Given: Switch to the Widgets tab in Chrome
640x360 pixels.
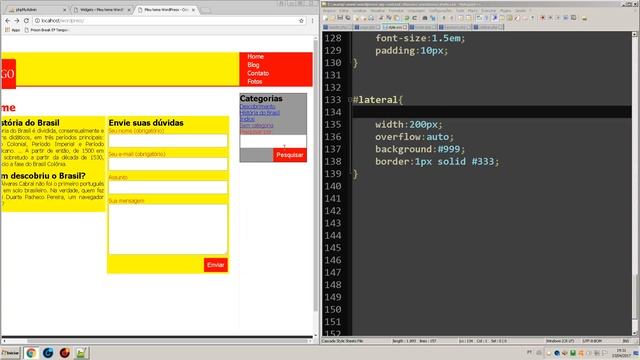Looking at the screenshot, I should point(101,9).
